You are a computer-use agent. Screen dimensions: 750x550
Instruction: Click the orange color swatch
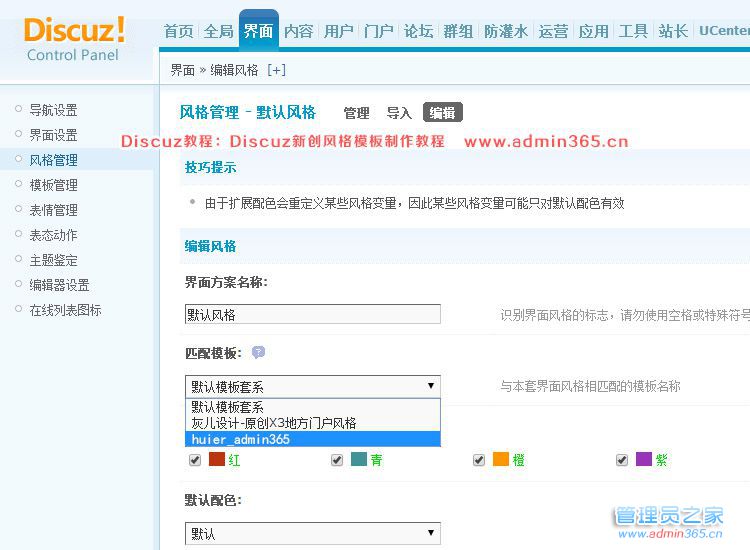(501, 459)
